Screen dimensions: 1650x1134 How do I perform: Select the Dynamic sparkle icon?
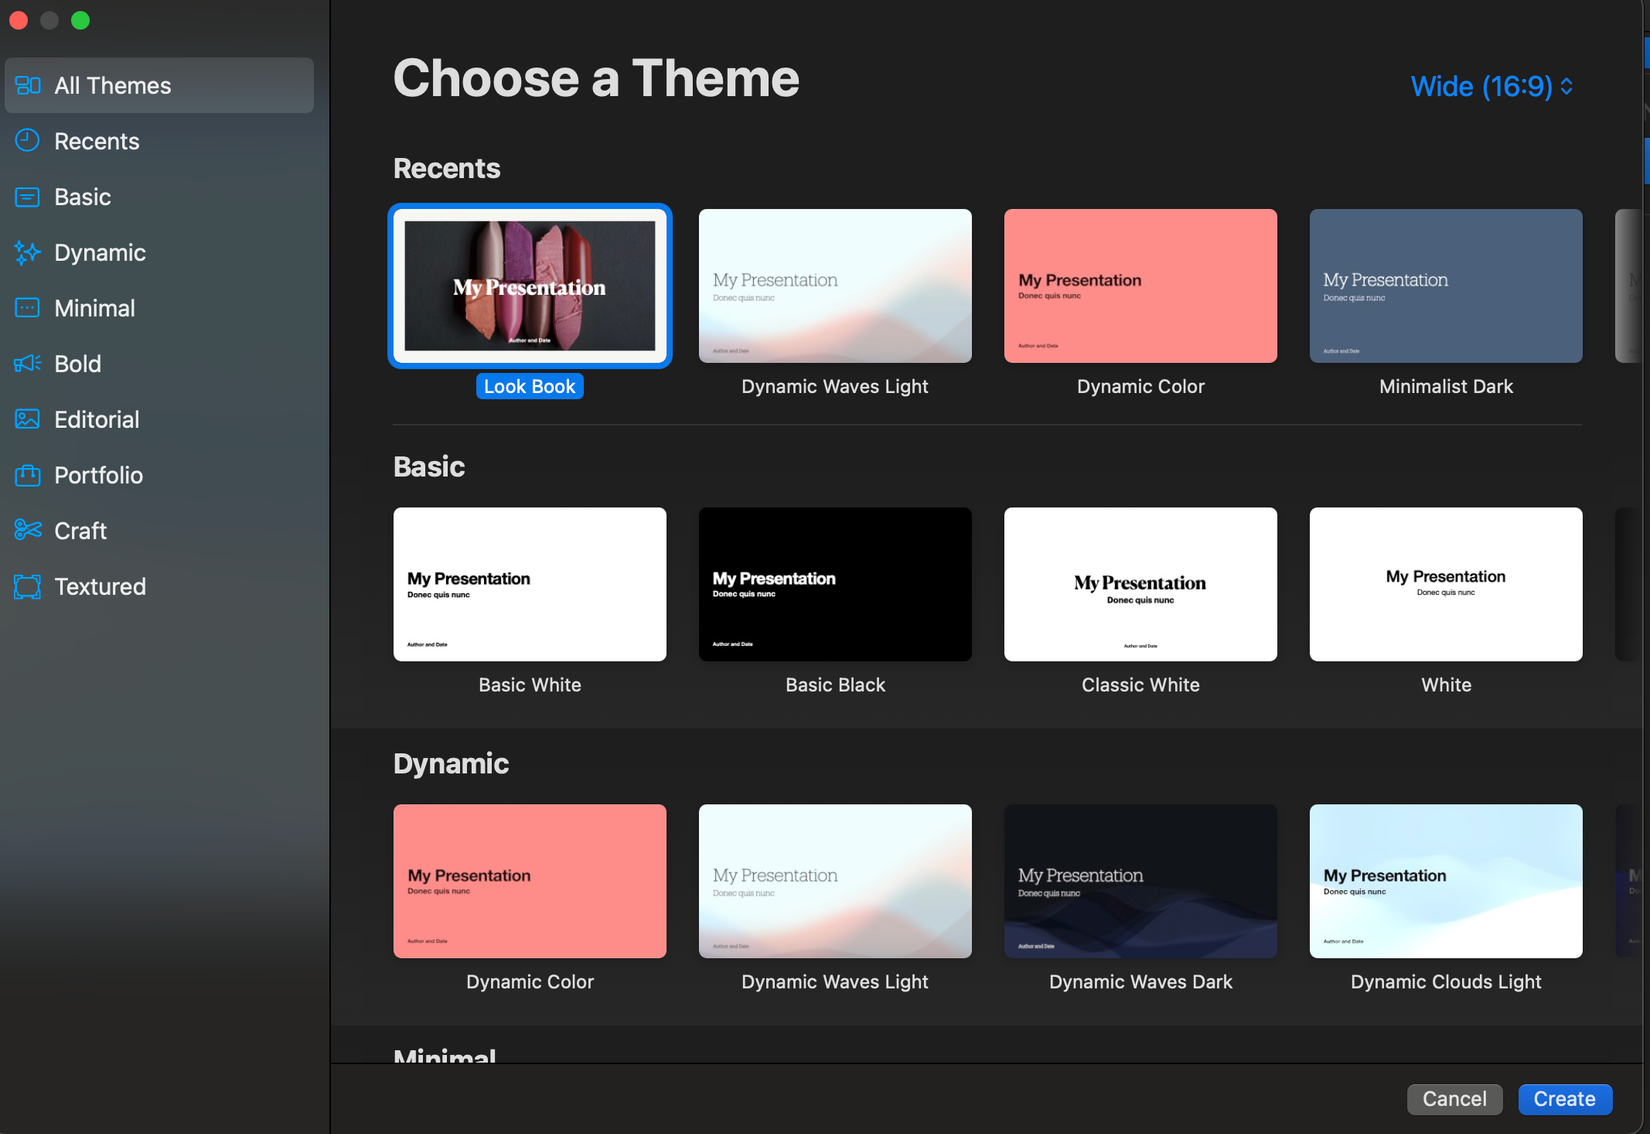(x=28, y=253)
